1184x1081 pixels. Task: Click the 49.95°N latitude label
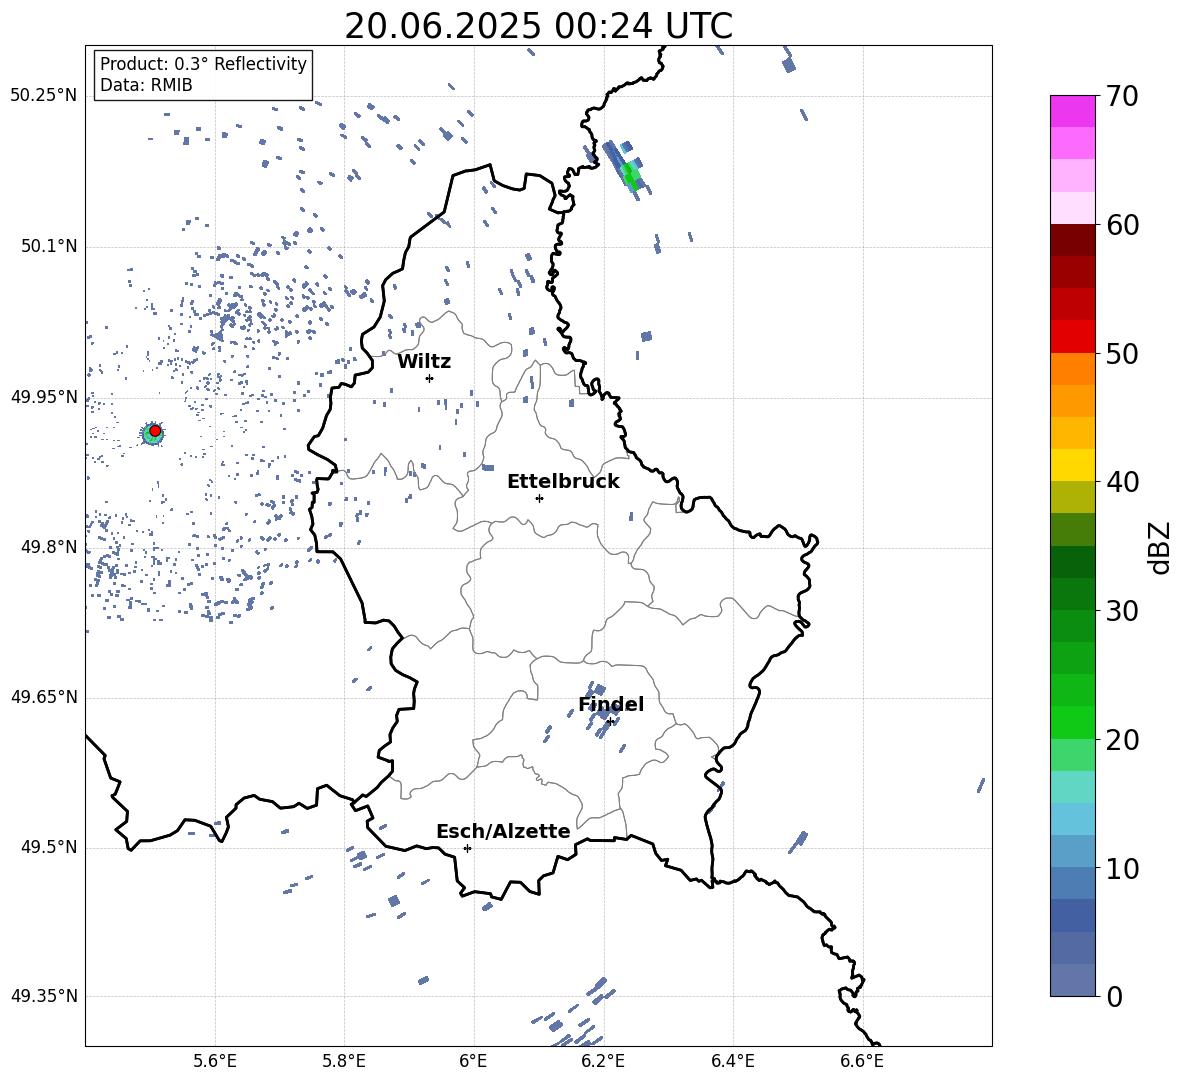44,396
